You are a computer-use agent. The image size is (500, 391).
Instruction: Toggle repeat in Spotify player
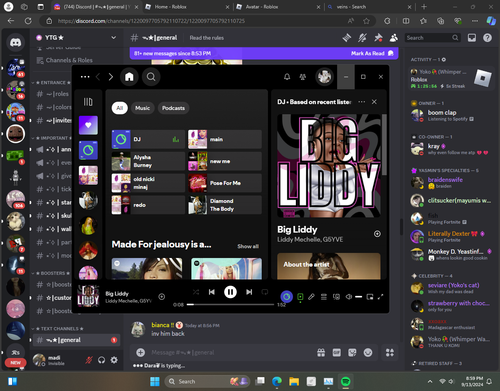click(265, 292)
